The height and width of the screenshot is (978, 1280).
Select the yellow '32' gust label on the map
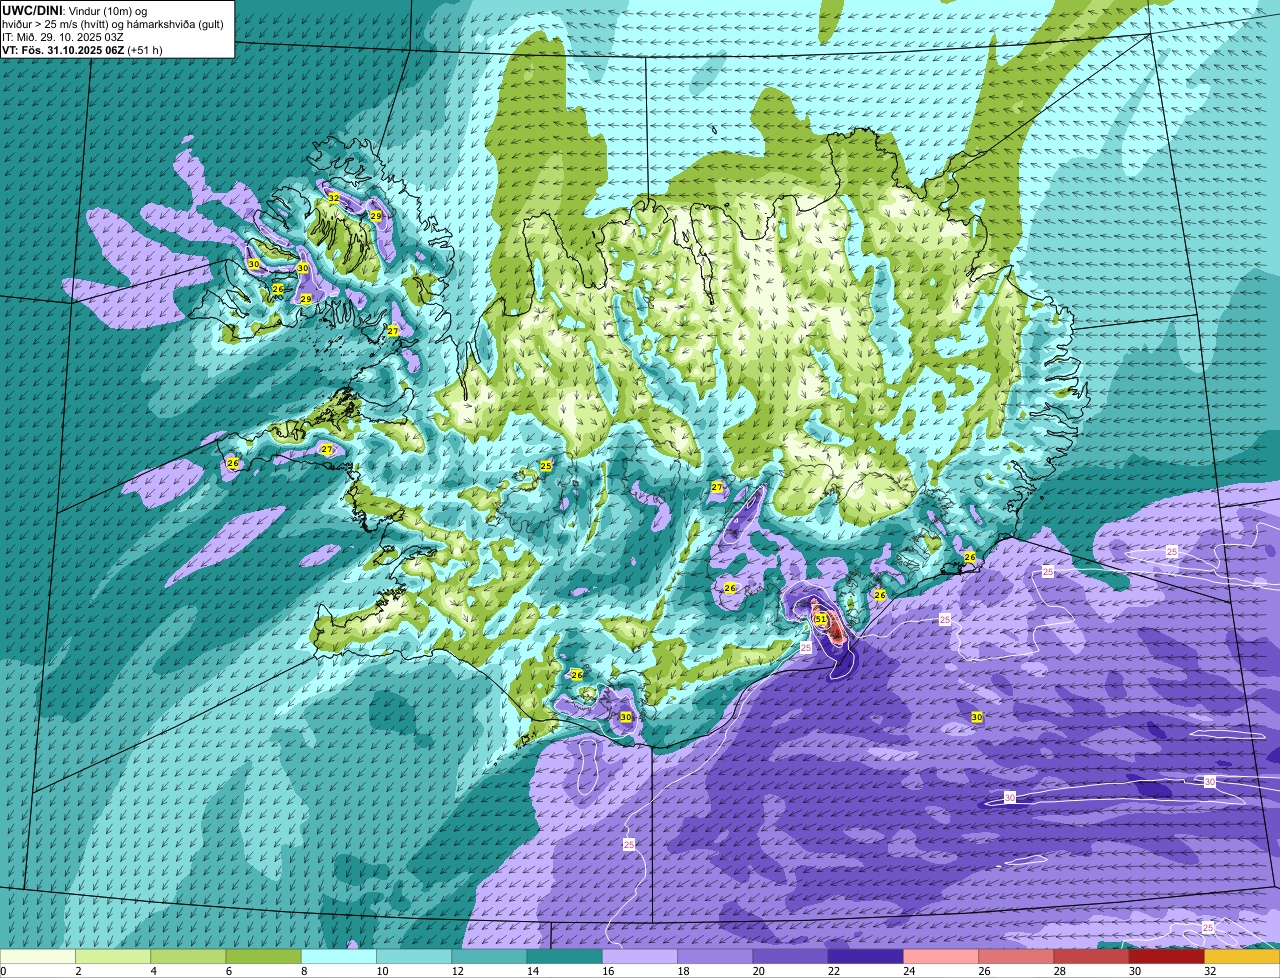coord(334,199)
